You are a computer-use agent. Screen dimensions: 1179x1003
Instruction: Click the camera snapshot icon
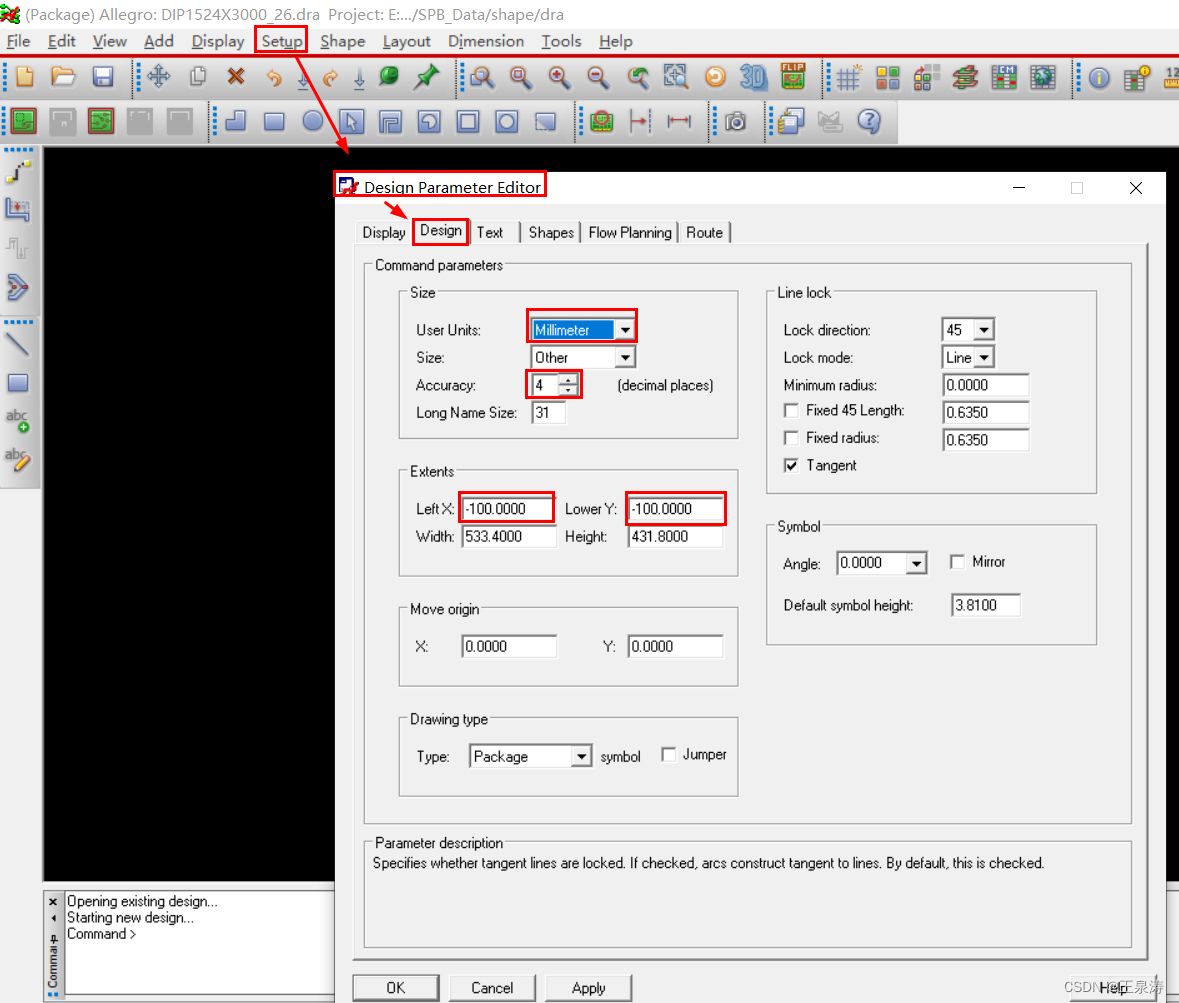point(736,122)
